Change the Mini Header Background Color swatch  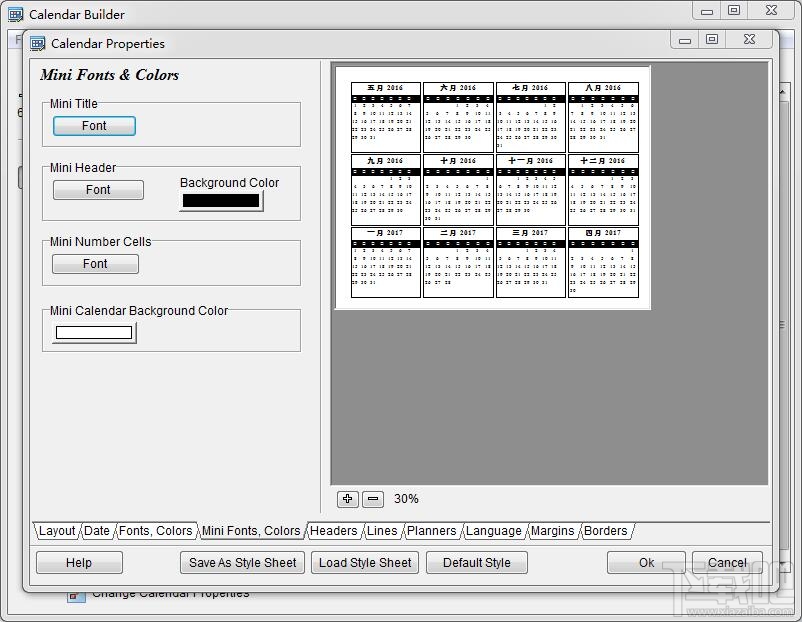[220, 199]
